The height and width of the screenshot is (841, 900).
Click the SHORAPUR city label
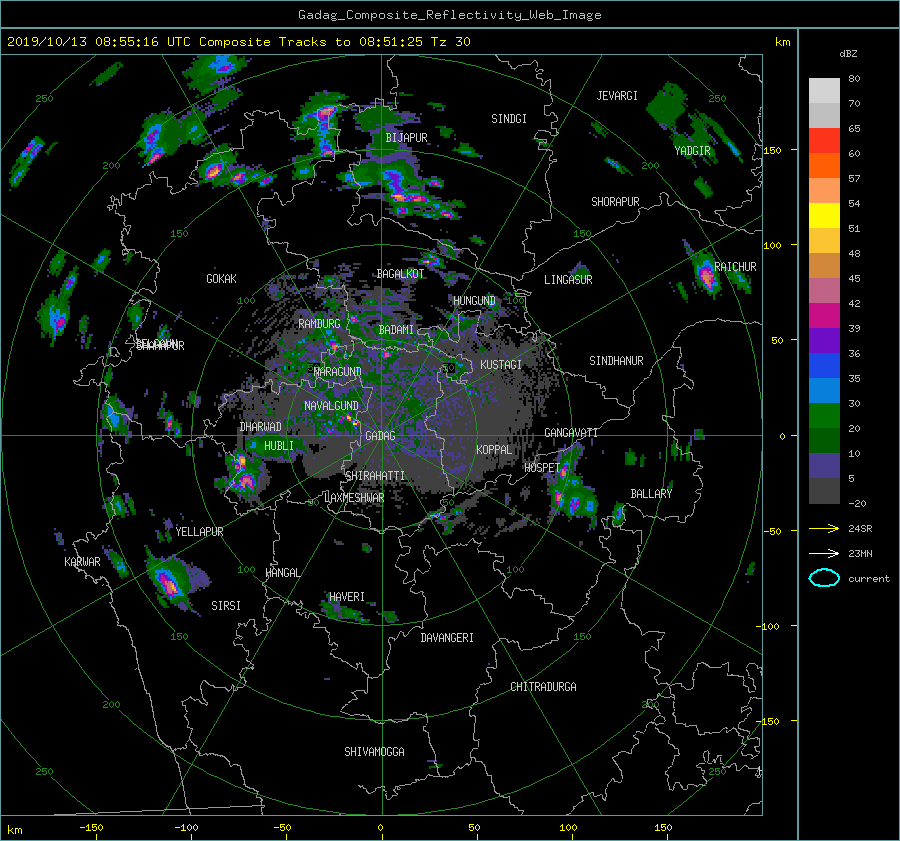tap(615, 202)
